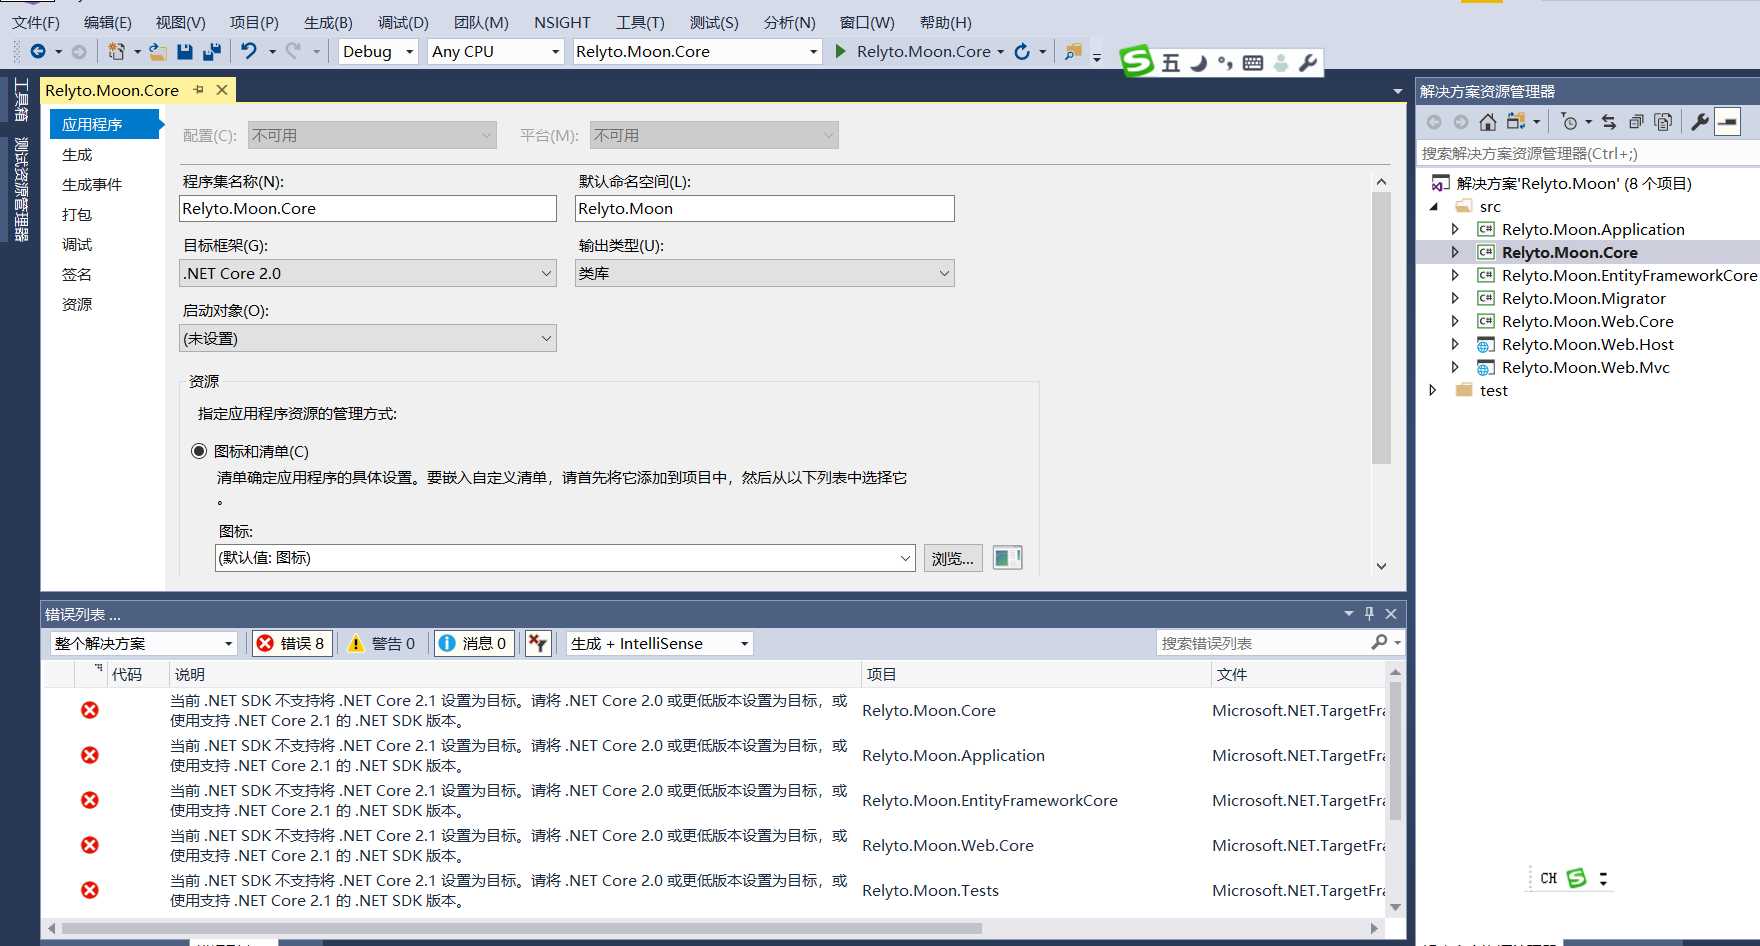Click the sync with active document icon
This screenshot has width=1760, height=946.
coord(1609,122)
